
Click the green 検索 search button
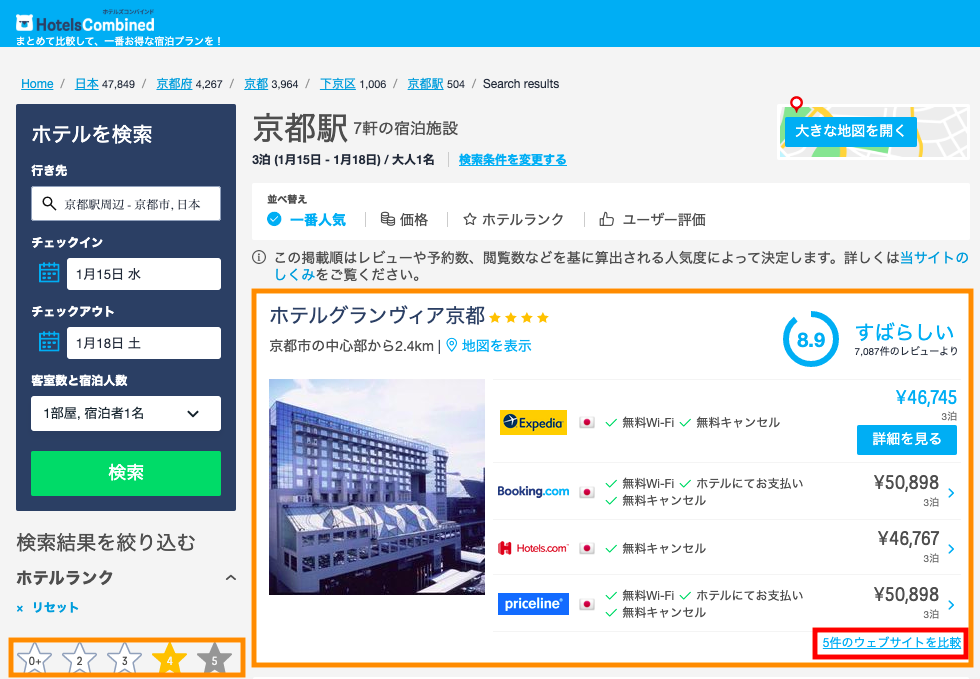click(x=126, y=473)
